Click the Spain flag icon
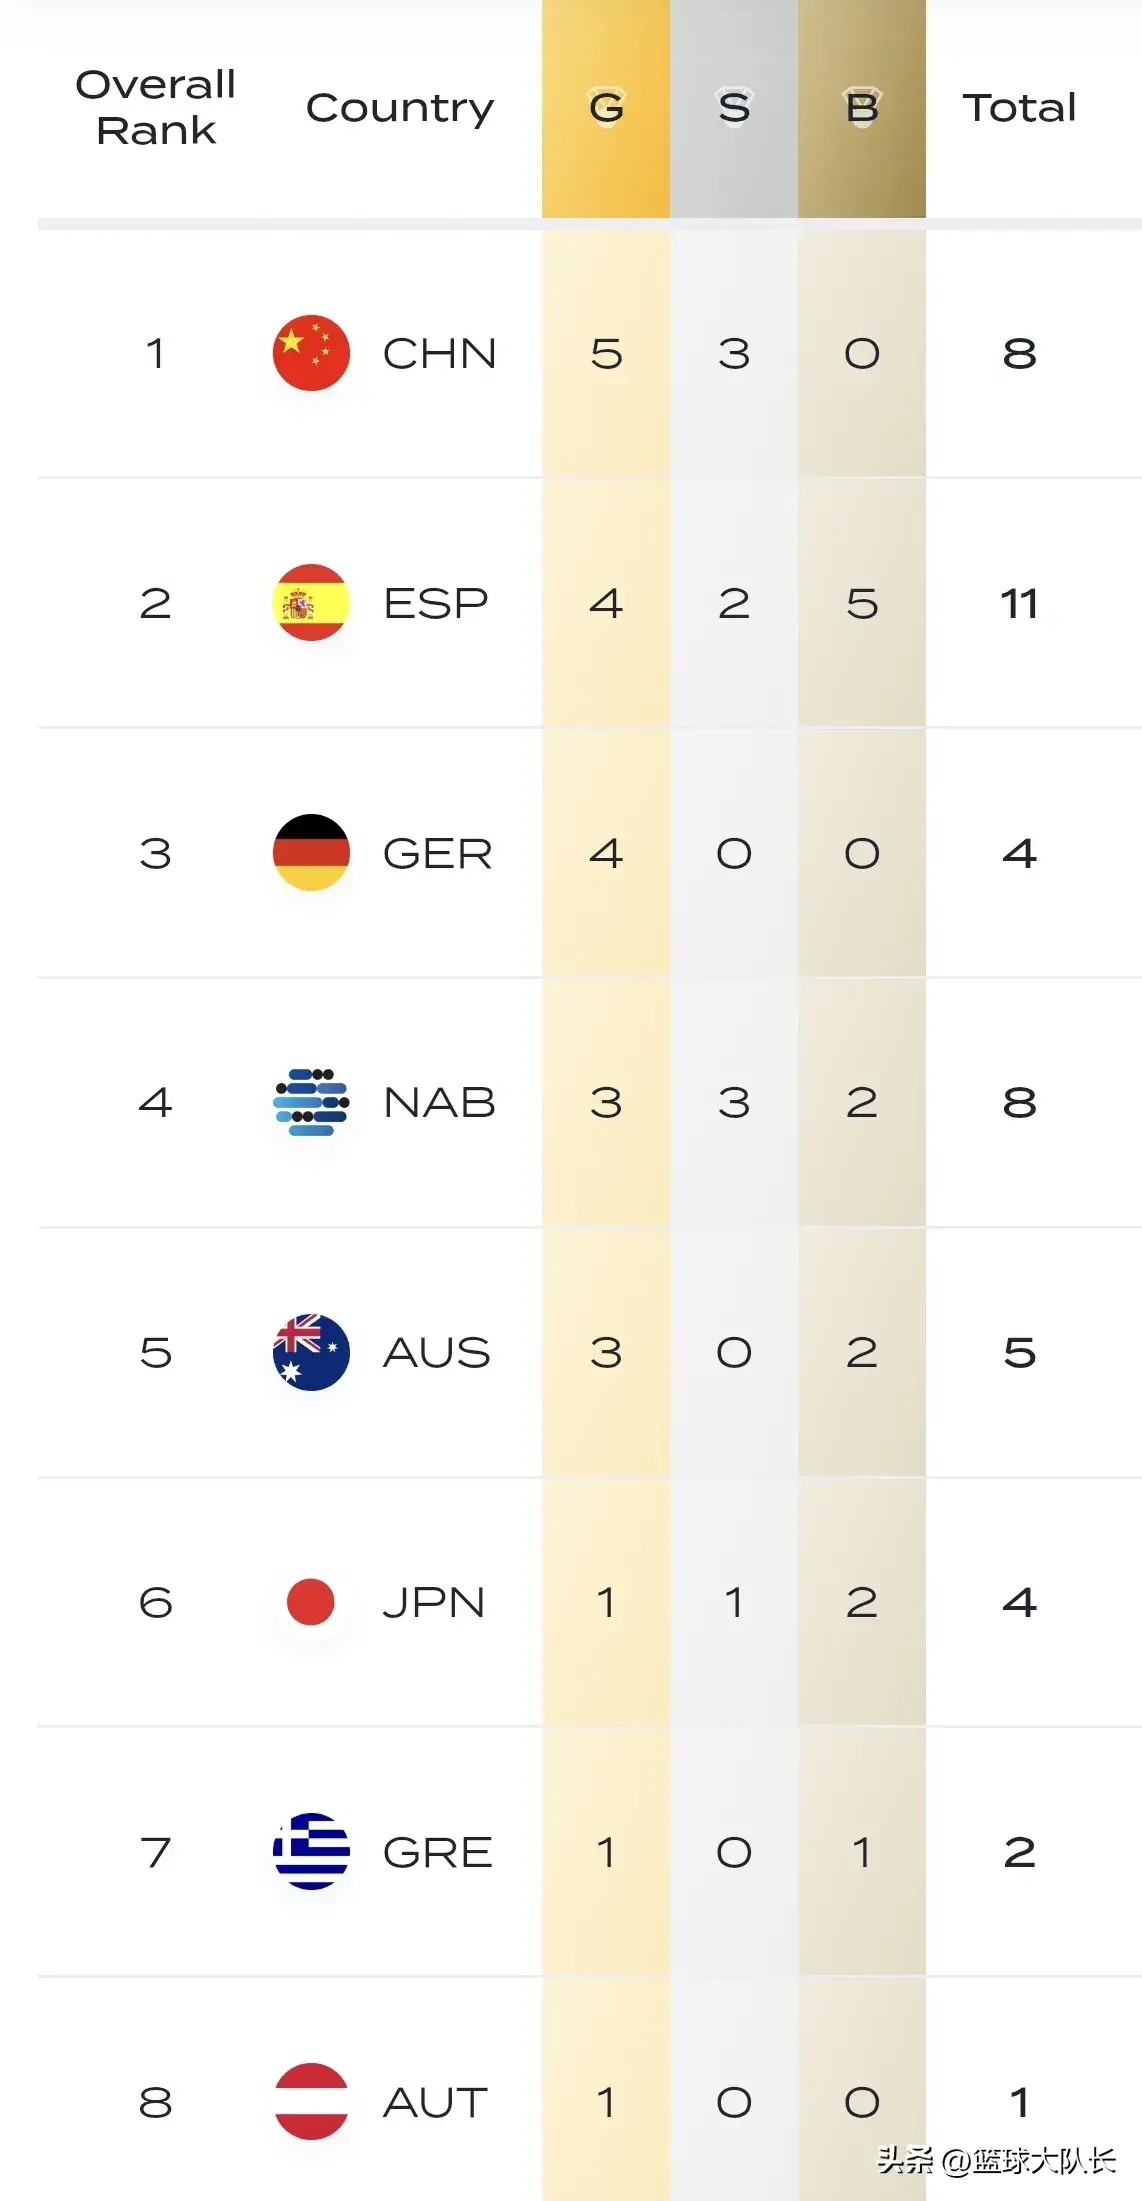This screenshot has width=1142, height=2201. click(x=311, y=603)
